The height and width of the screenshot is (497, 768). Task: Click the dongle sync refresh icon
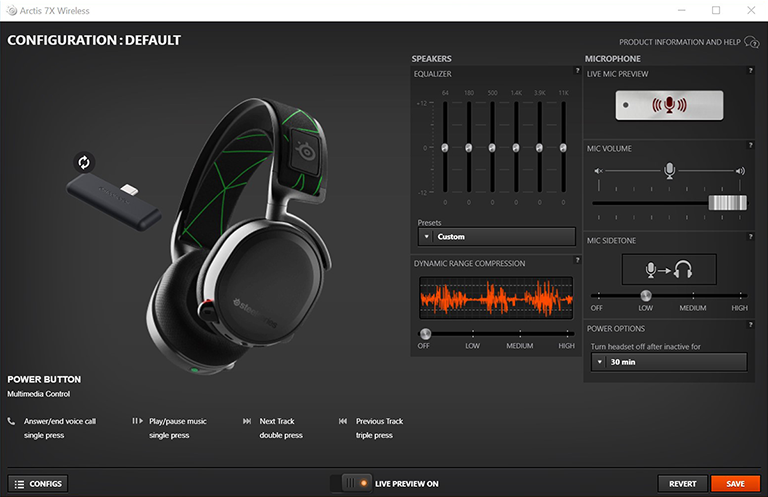(84, 162)
